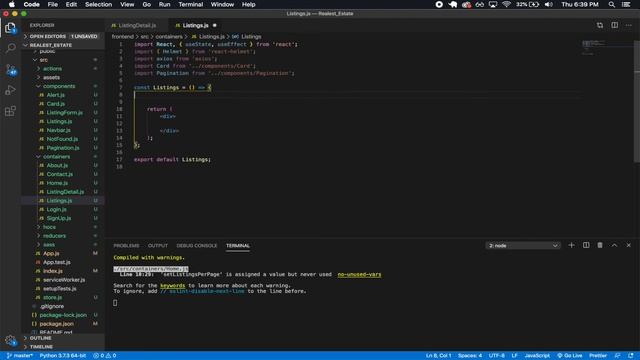
Task: Open errors and warnings count in status bar
Action: coord(105,356)
